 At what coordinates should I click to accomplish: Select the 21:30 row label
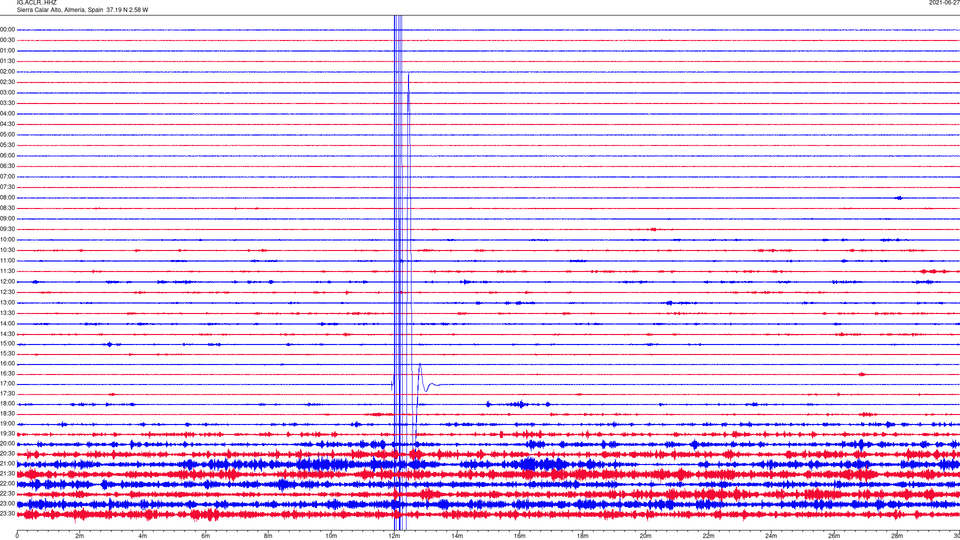pyautogui.click(x=7, y=473)
